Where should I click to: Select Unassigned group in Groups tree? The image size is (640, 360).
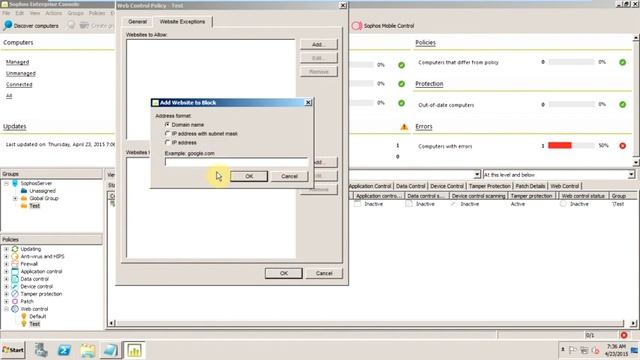click(42, 191)
